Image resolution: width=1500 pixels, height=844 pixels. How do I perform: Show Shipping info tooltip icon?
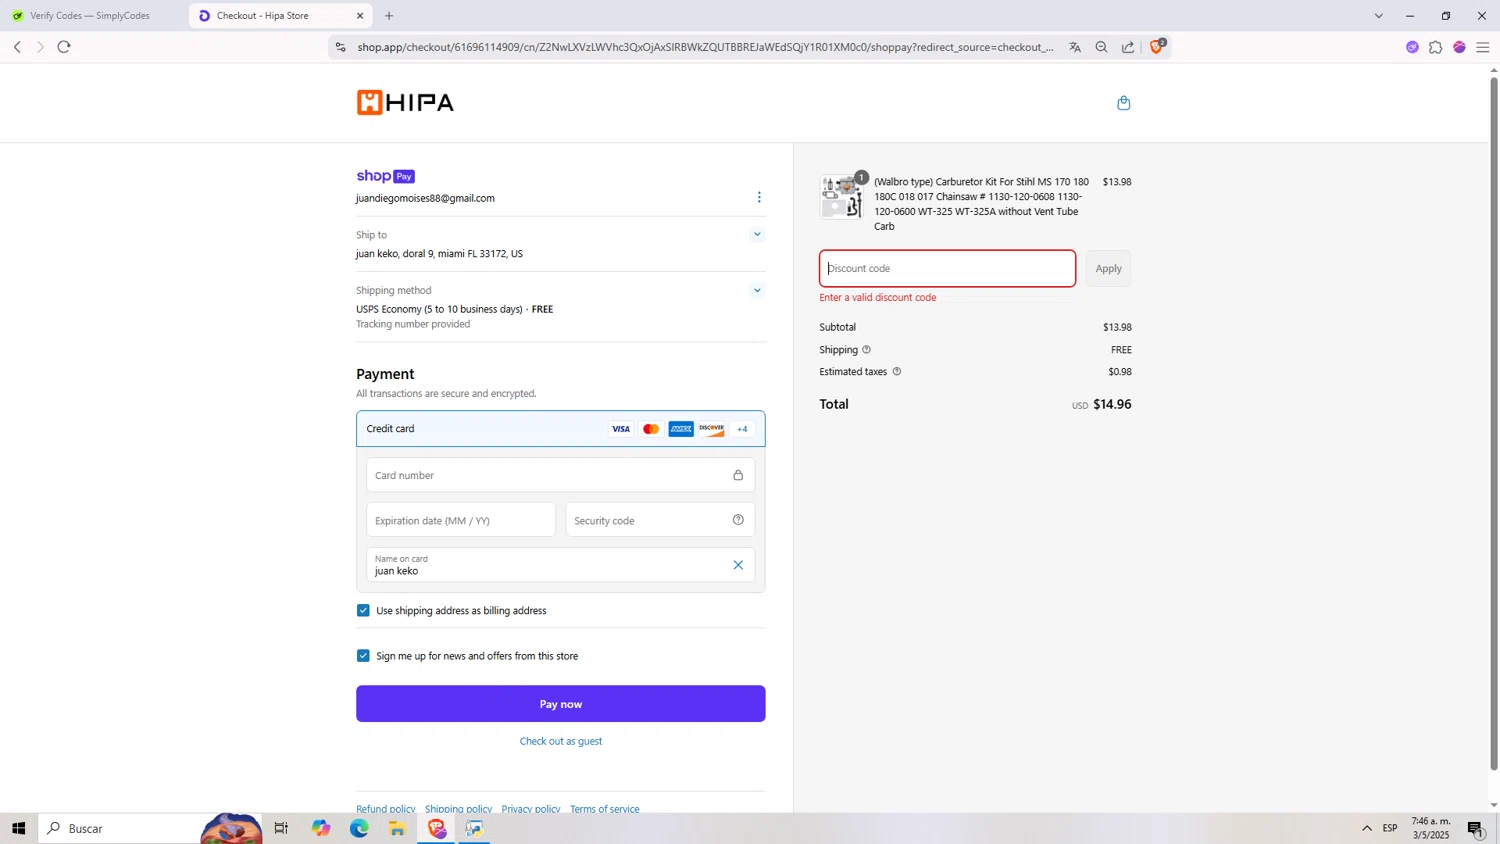(x=866, y=350)
